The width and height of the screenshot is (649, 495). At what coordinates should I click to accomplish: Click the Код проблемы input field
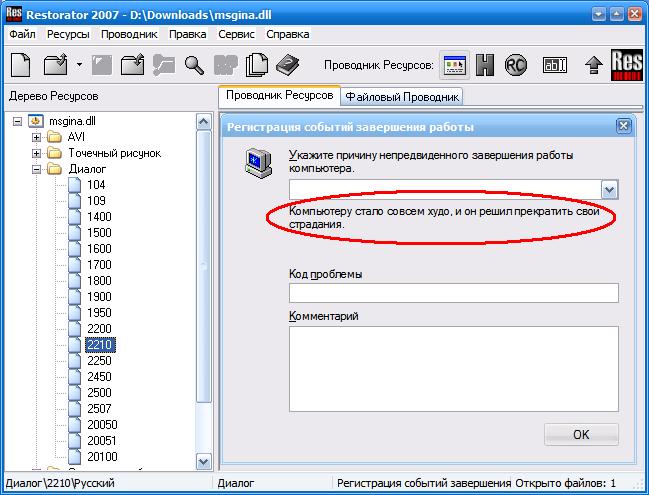pyautogui.click(x=454, y=293)
